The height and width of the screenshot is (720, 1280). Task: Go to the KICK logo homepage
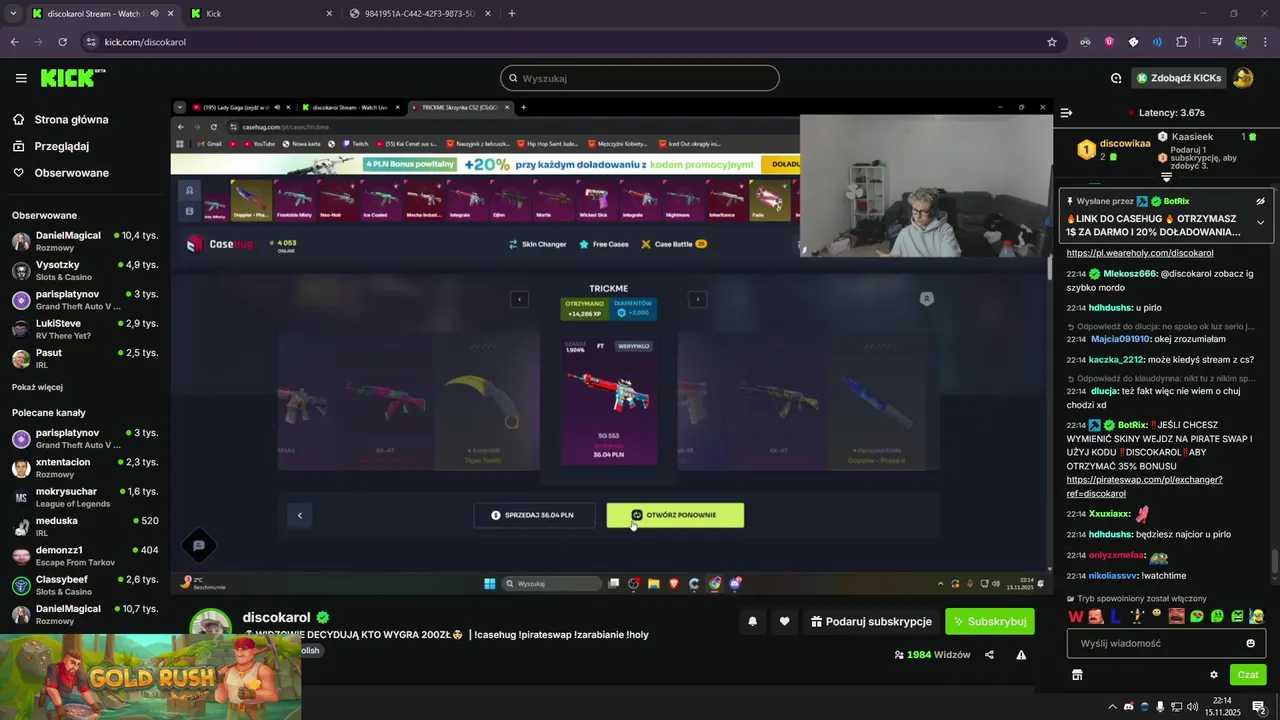pyautogui.click(x=73, y=78)
